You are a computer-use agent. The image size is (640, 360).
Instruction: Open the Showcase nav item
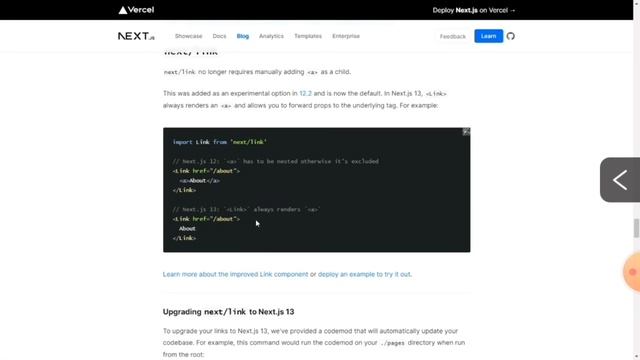(189, 36)
